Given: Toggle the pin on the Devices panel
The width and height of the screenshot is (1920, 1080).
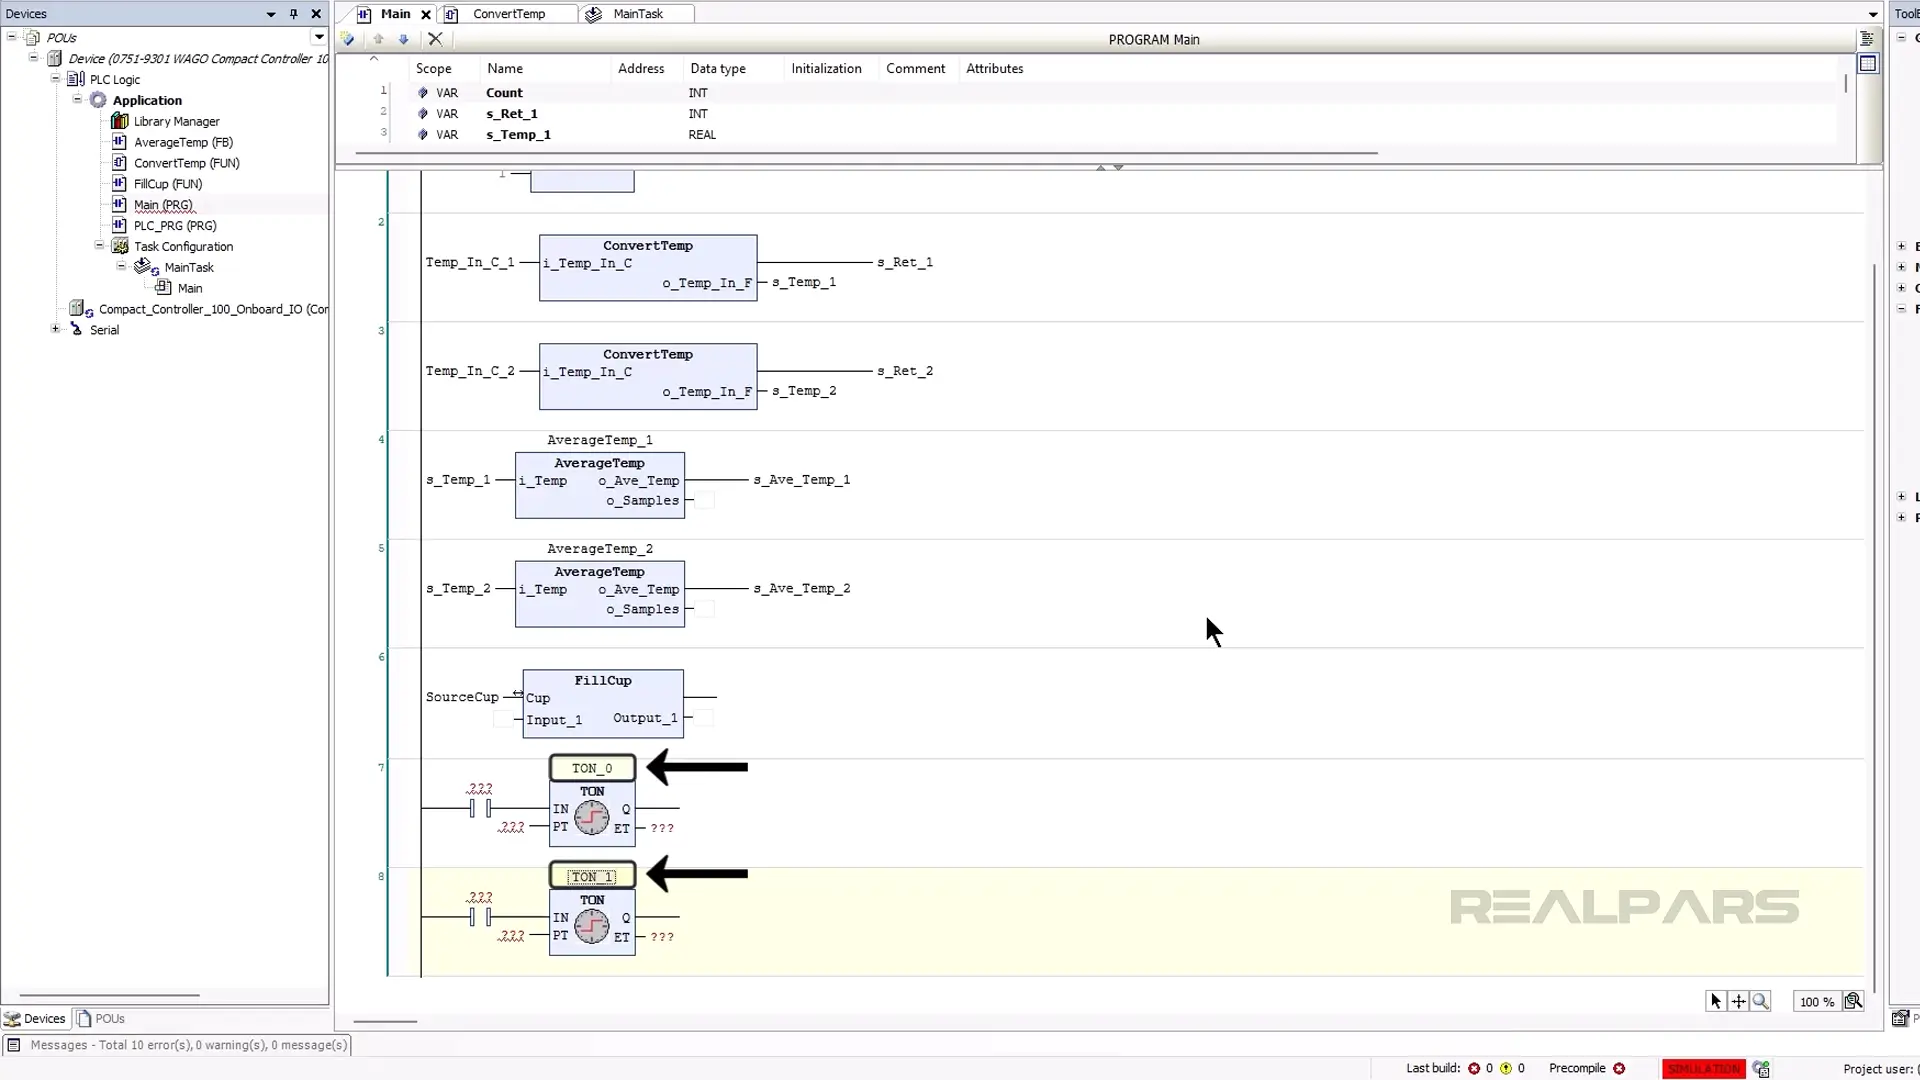Looking at the screenshot, I should [293, 13].
